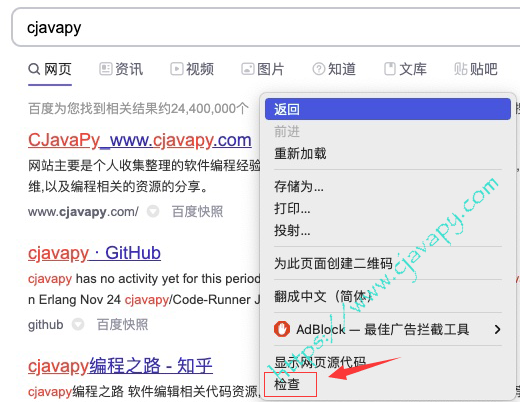520x402 pixels.
Task: Choose 翻成中文（简体） menu item
Action: coord(388,296)
